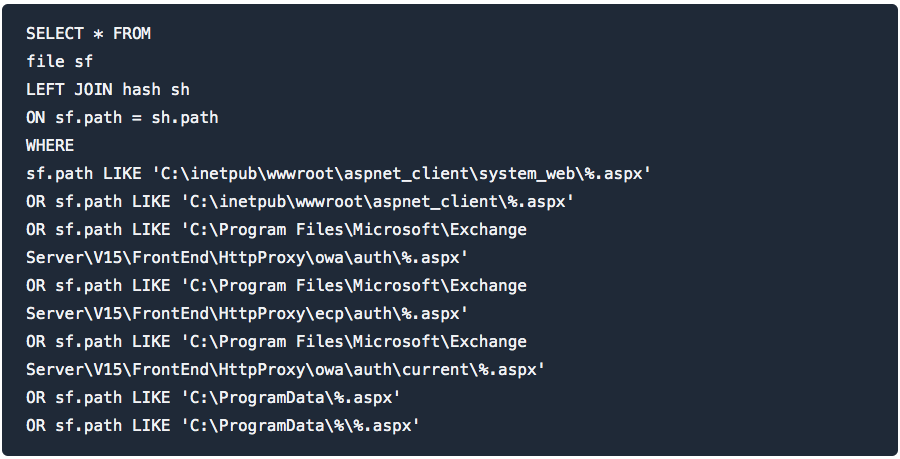Click first 'Program Files\Microsoft\Exchange' path text
The width and height of the screenshot is (900, 459).
pyautogui.click(x=368, y=230)
